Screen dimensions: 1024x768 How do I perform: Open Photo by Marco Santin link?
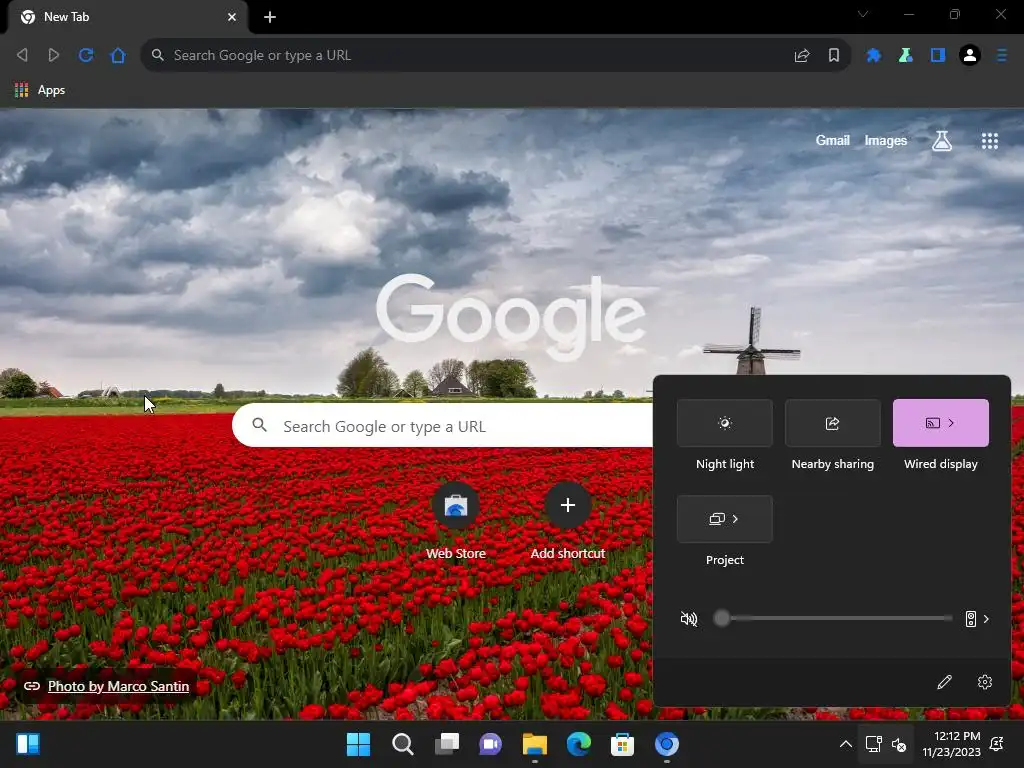pyautogui.click(x=118, y=686)
